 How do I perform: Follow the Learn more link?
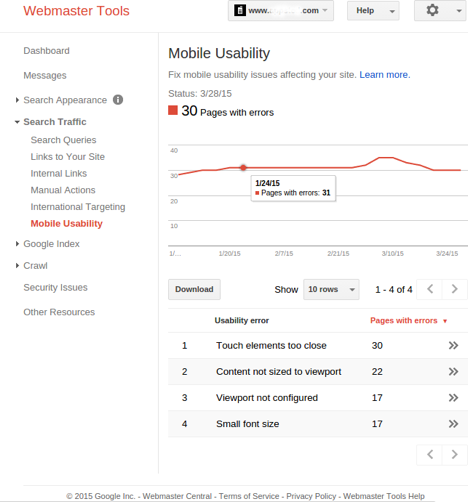(x=385, y=75)
